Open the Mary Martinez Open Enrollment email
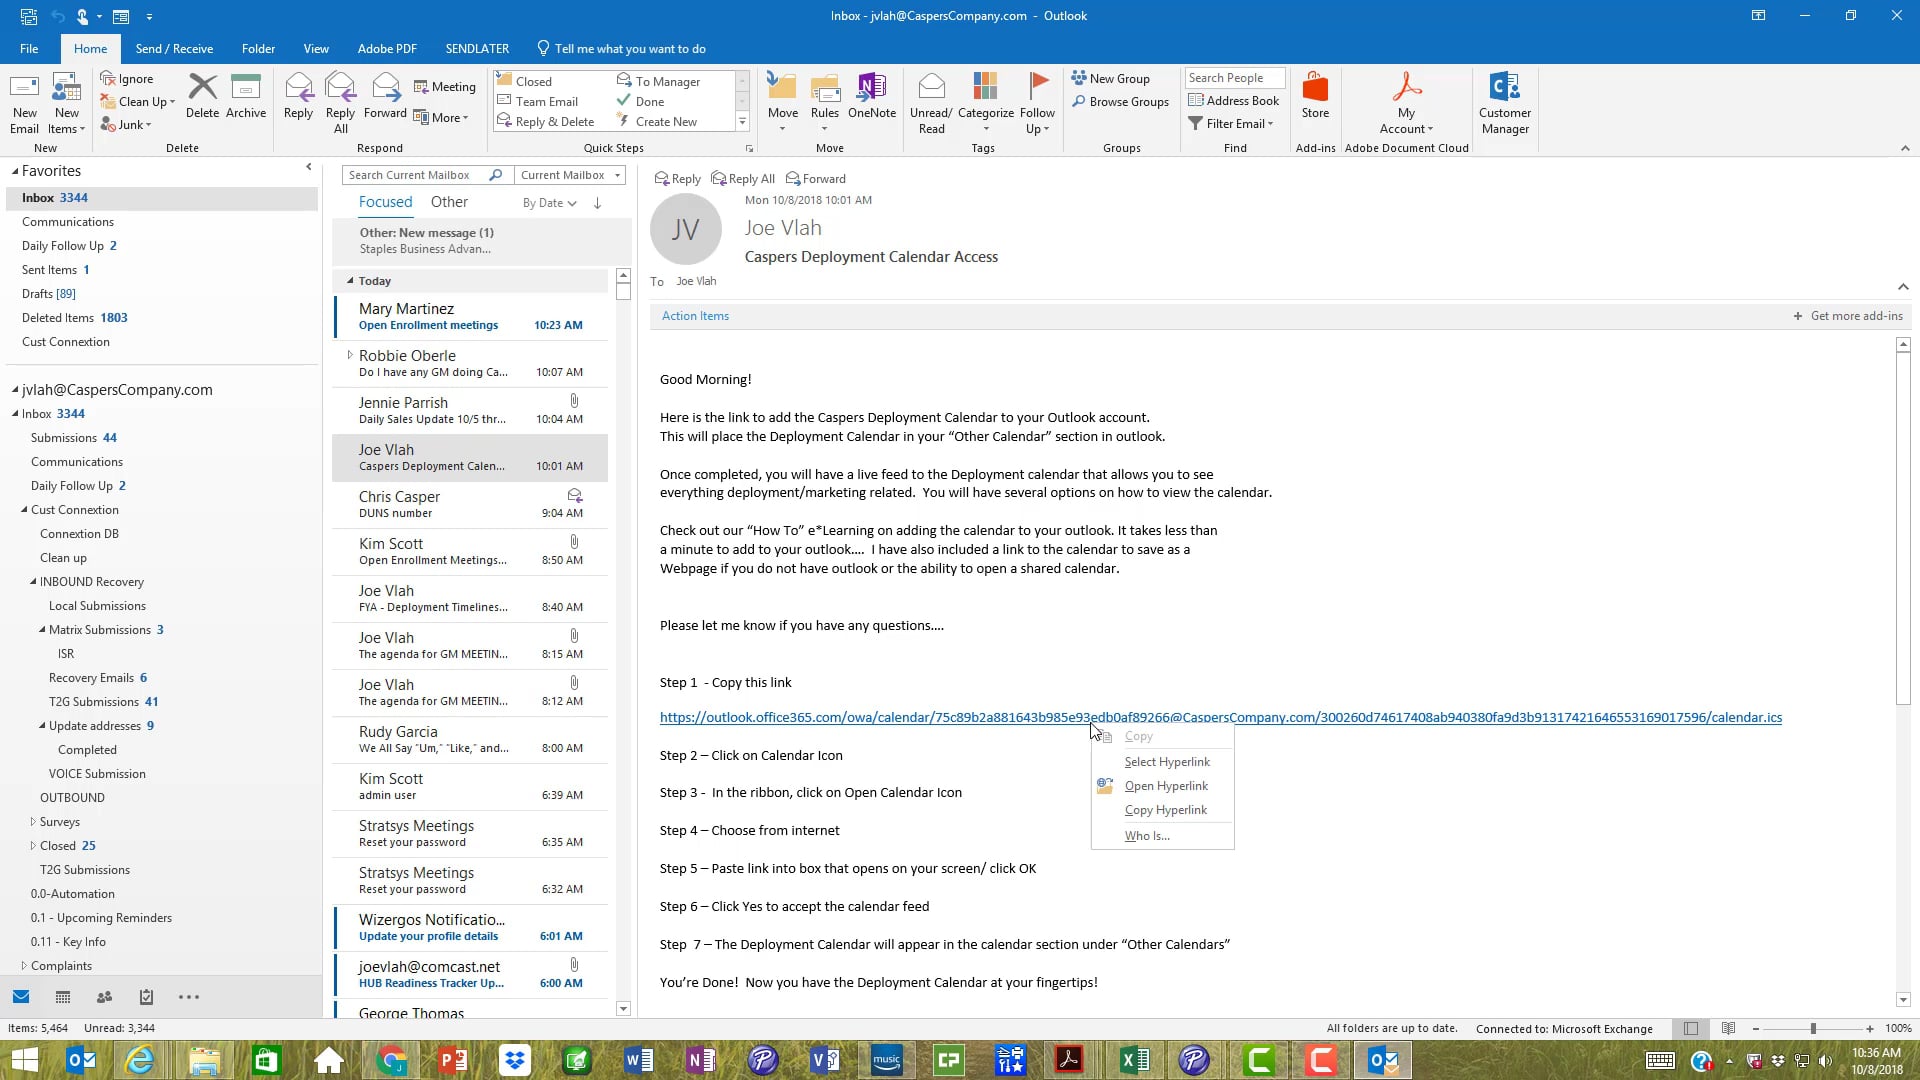Screen dimensions: 1920x1080 (x=470, y=316)
